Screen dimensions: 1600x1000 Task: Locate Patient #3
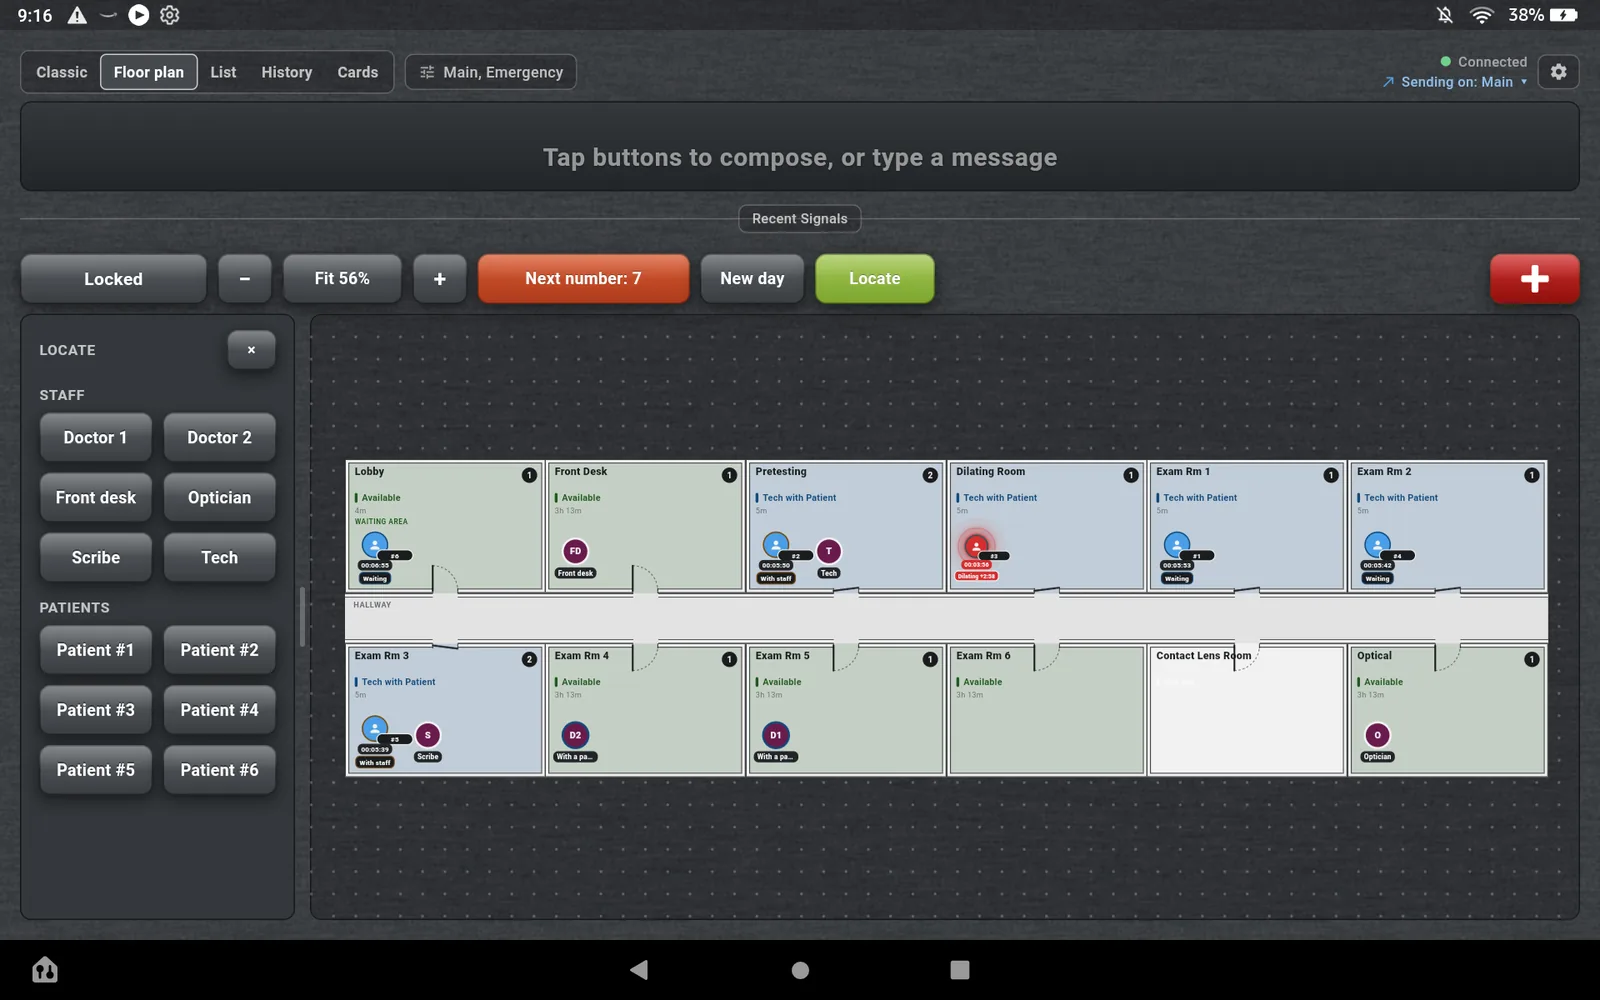[96, 710]
